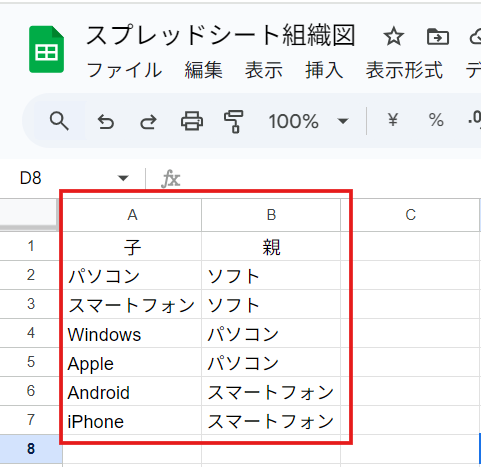Click the select-all corner box
The height and width of the screenshot is (467, 481).
click(29, 214)
